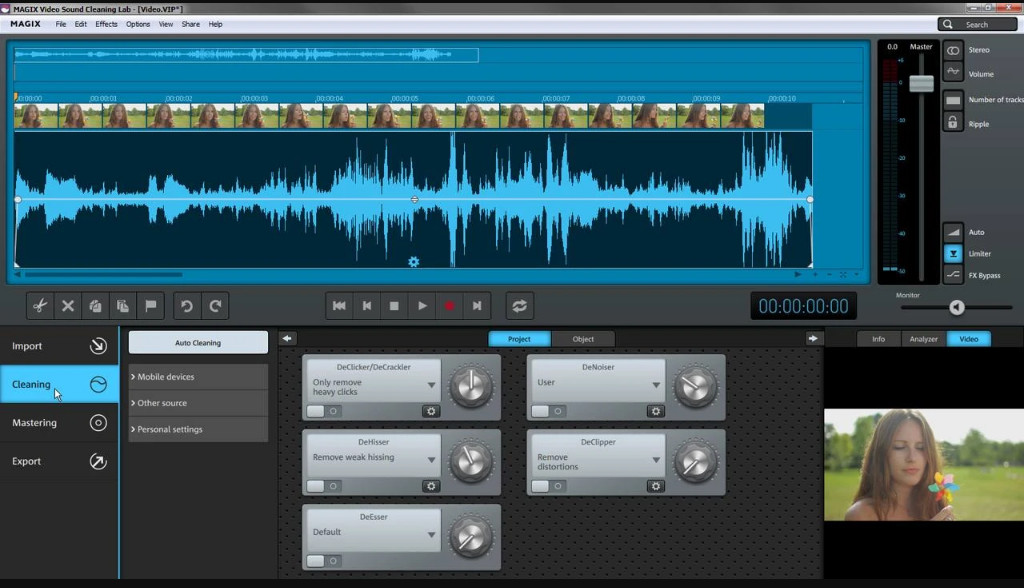Enable the DeEsser power switch
This screenshot has width=1024, height=588.
tap(324, 561)
